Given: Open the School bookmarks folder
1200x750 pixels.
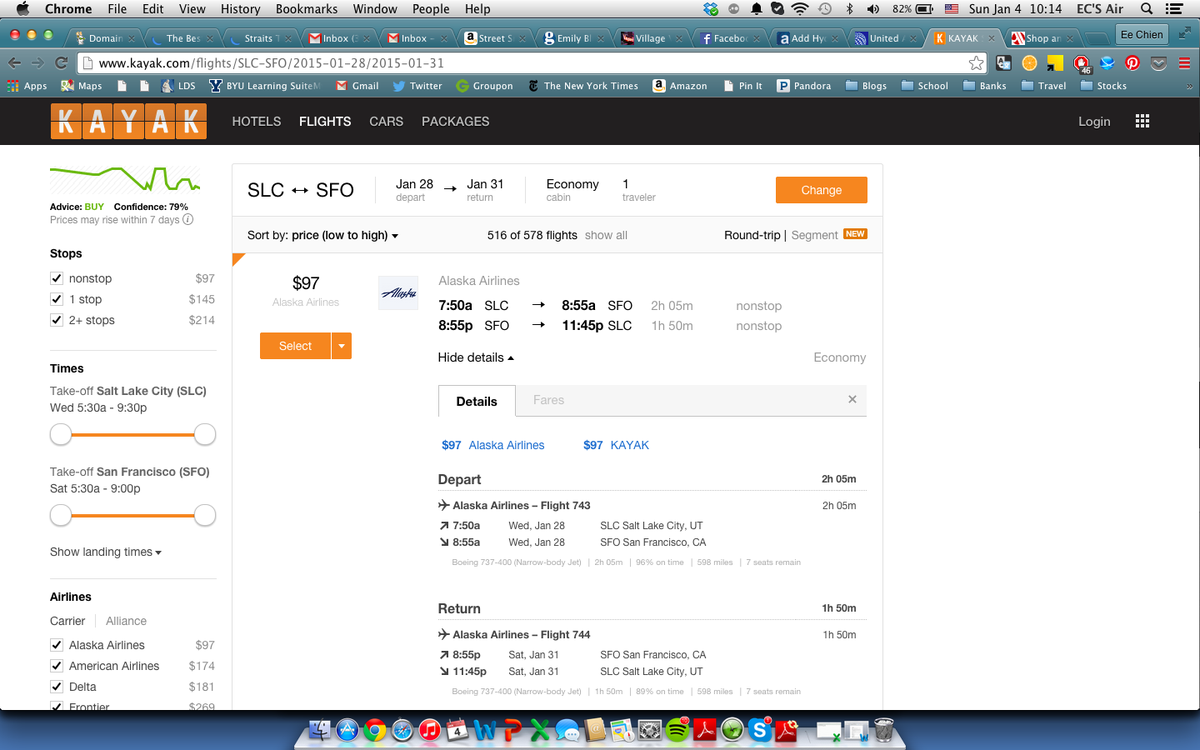Looking at the screenshot, I should pyautogui.click(x=924, y=86).
